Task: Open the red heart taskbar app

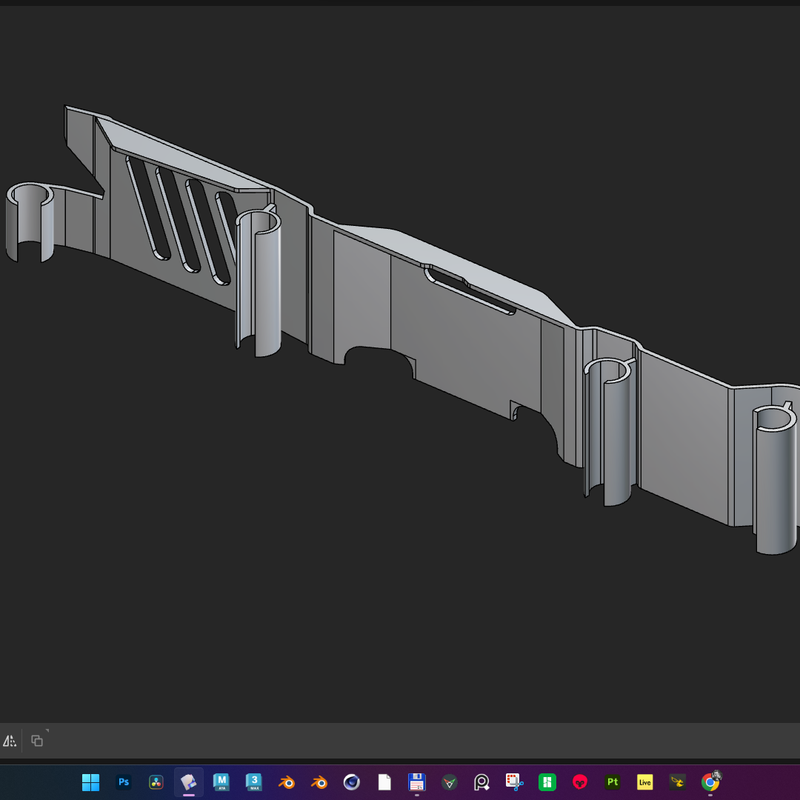Action: click(x=580, y=782)
